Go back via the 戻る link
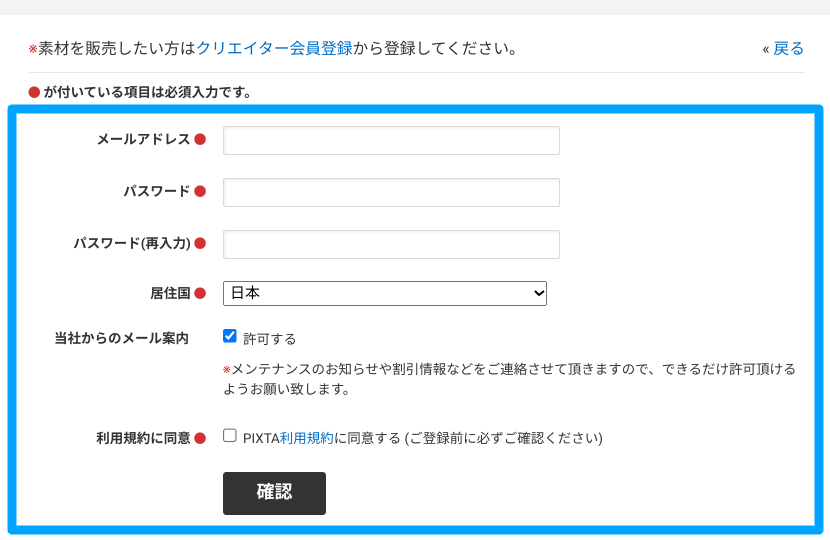This screenshot has height=540, width=830. (788, 49)
